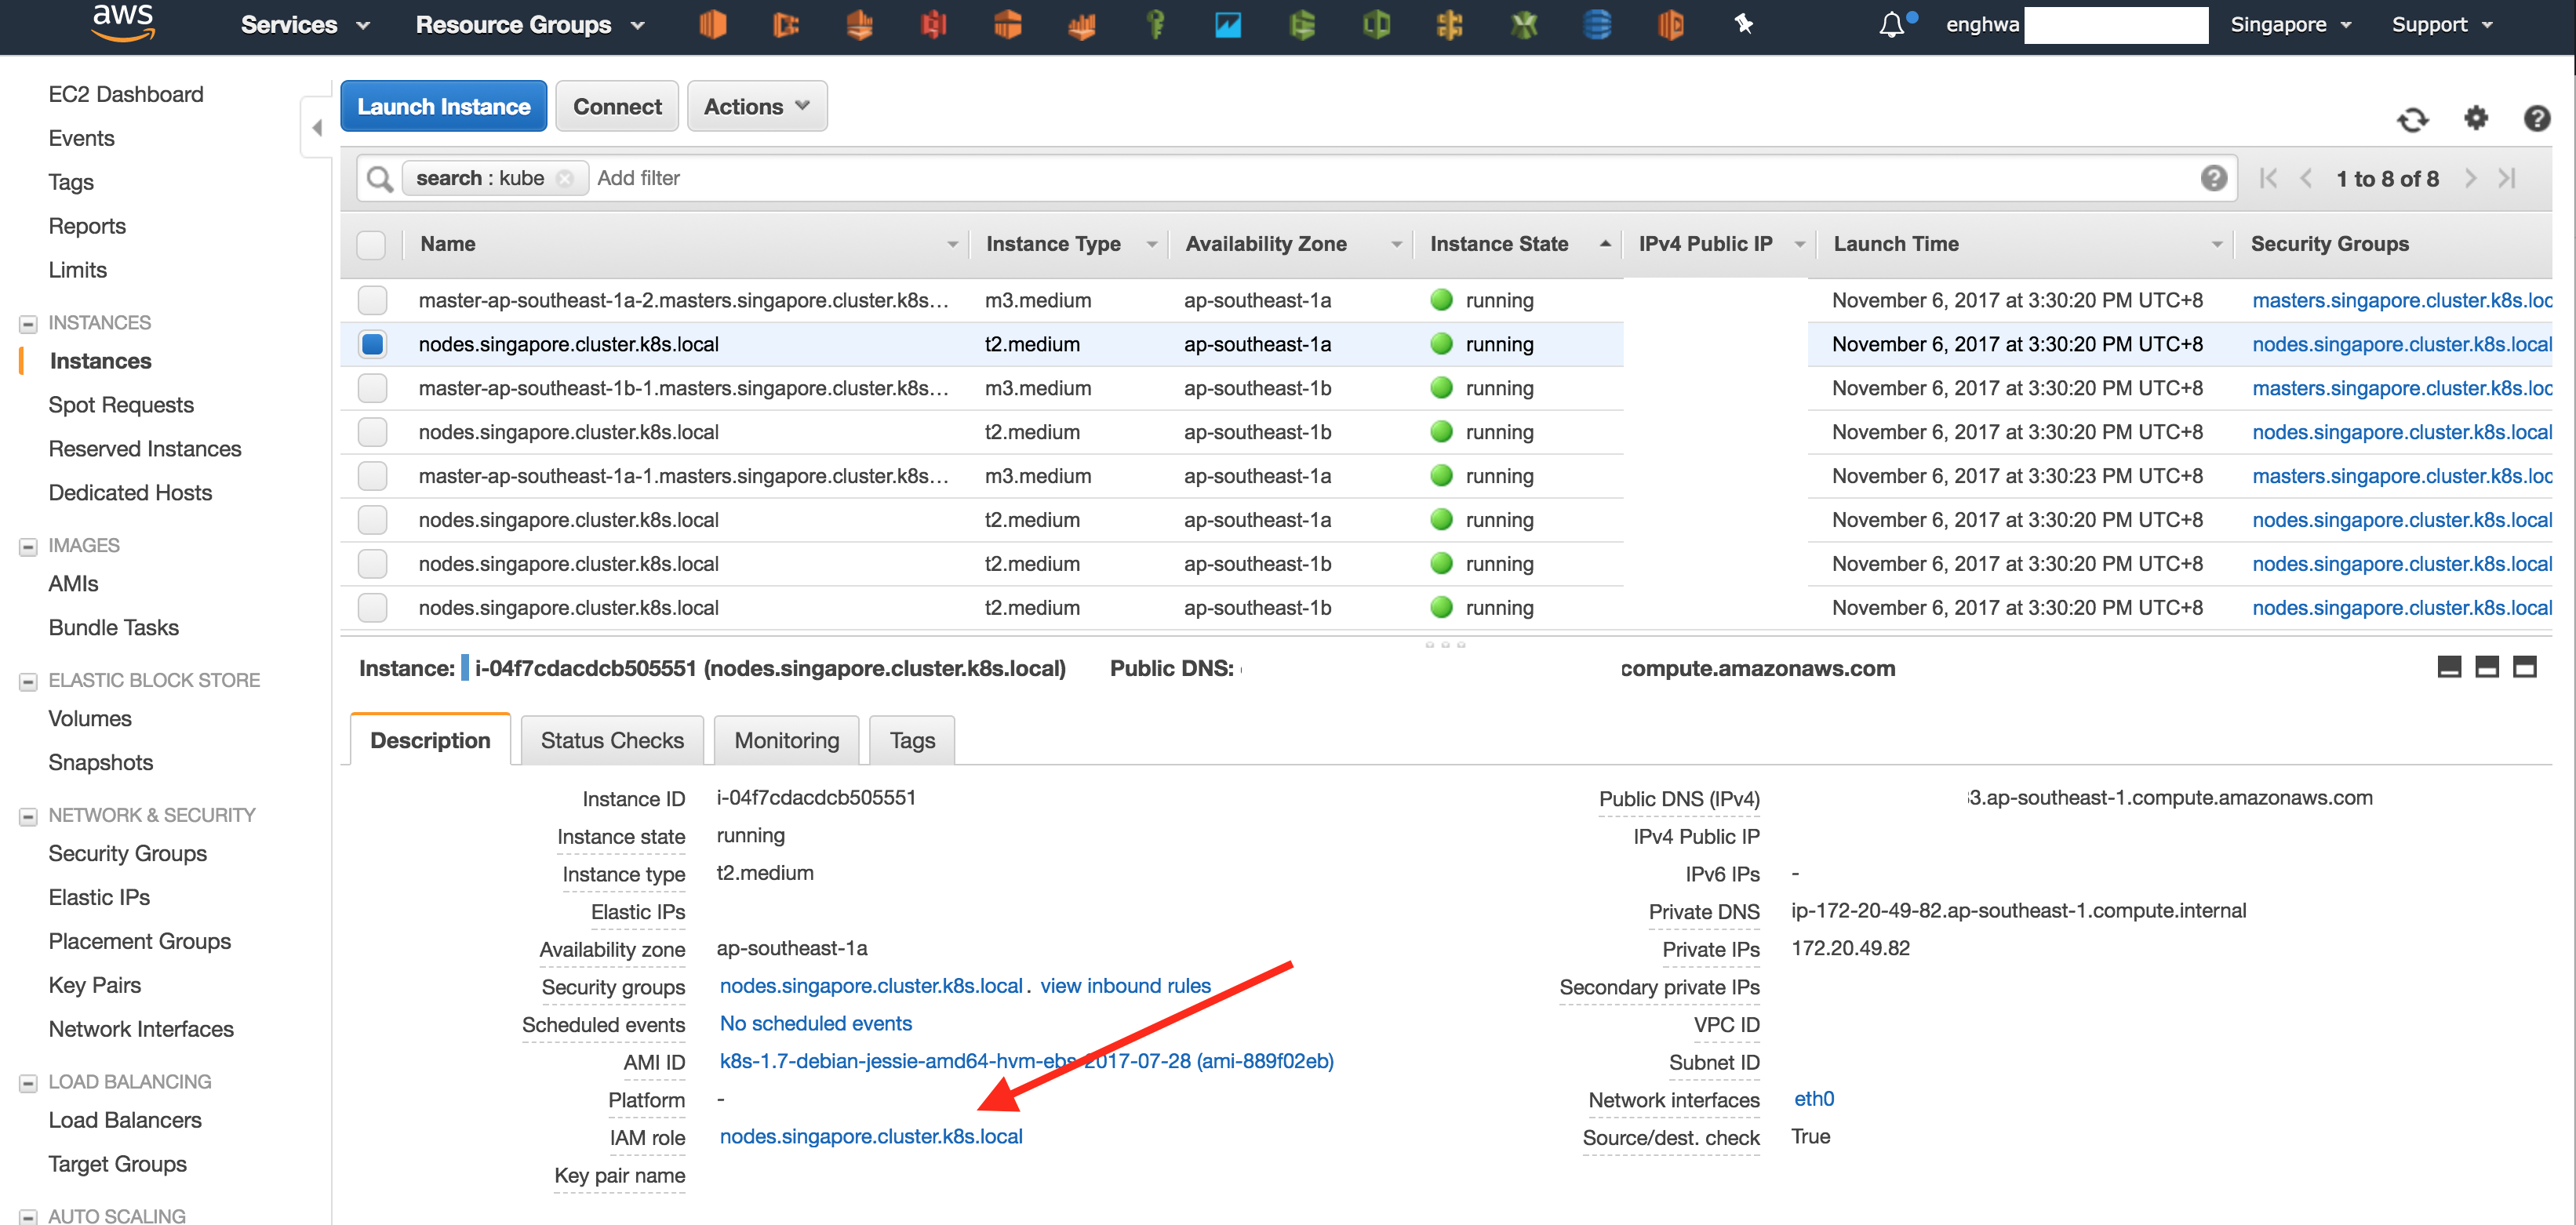The image size is (2576, 1225).
Task: Select checkbox for master-ap-southeast-1a-1 instance
Action: (372, 476)
